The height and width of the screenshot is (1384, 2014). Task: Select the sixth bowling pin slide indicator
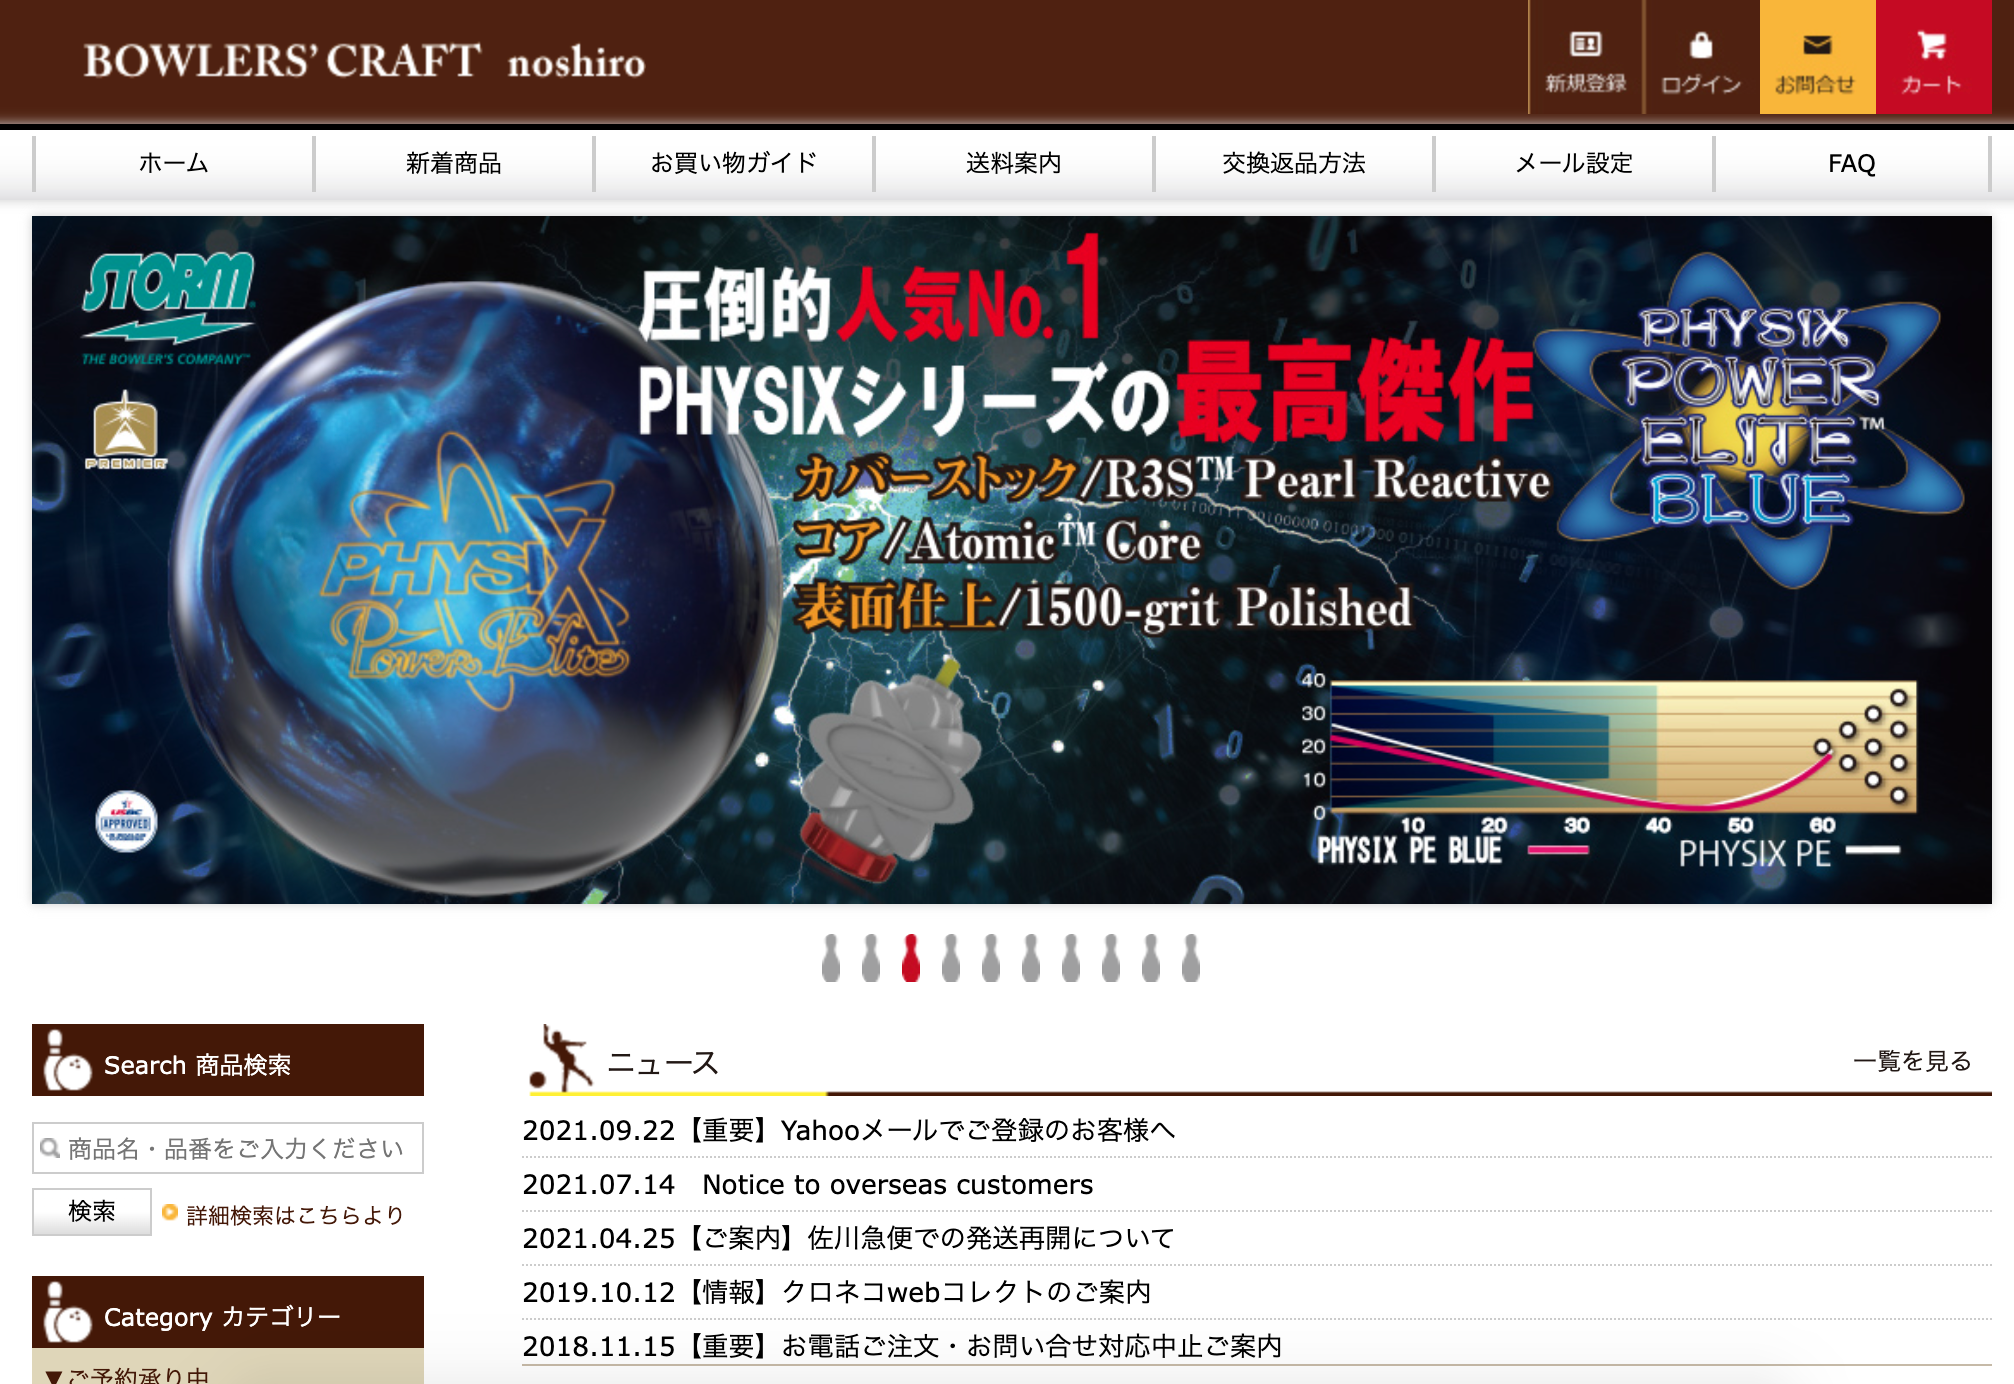pos(1031,958)
